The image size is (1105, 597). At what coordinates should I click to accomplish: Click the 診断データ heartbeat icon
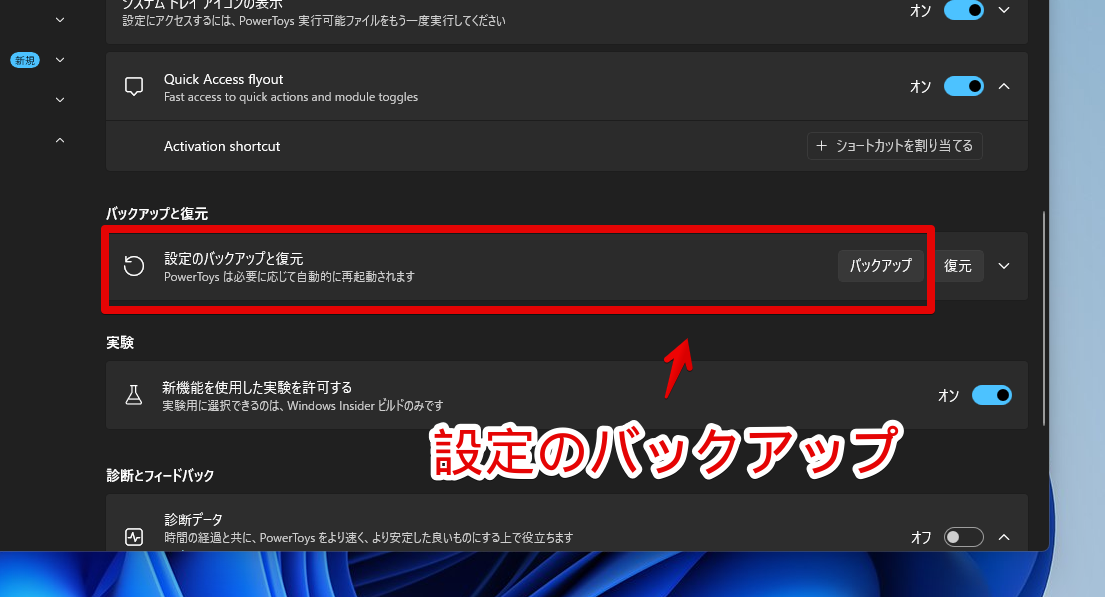point(134,537)
